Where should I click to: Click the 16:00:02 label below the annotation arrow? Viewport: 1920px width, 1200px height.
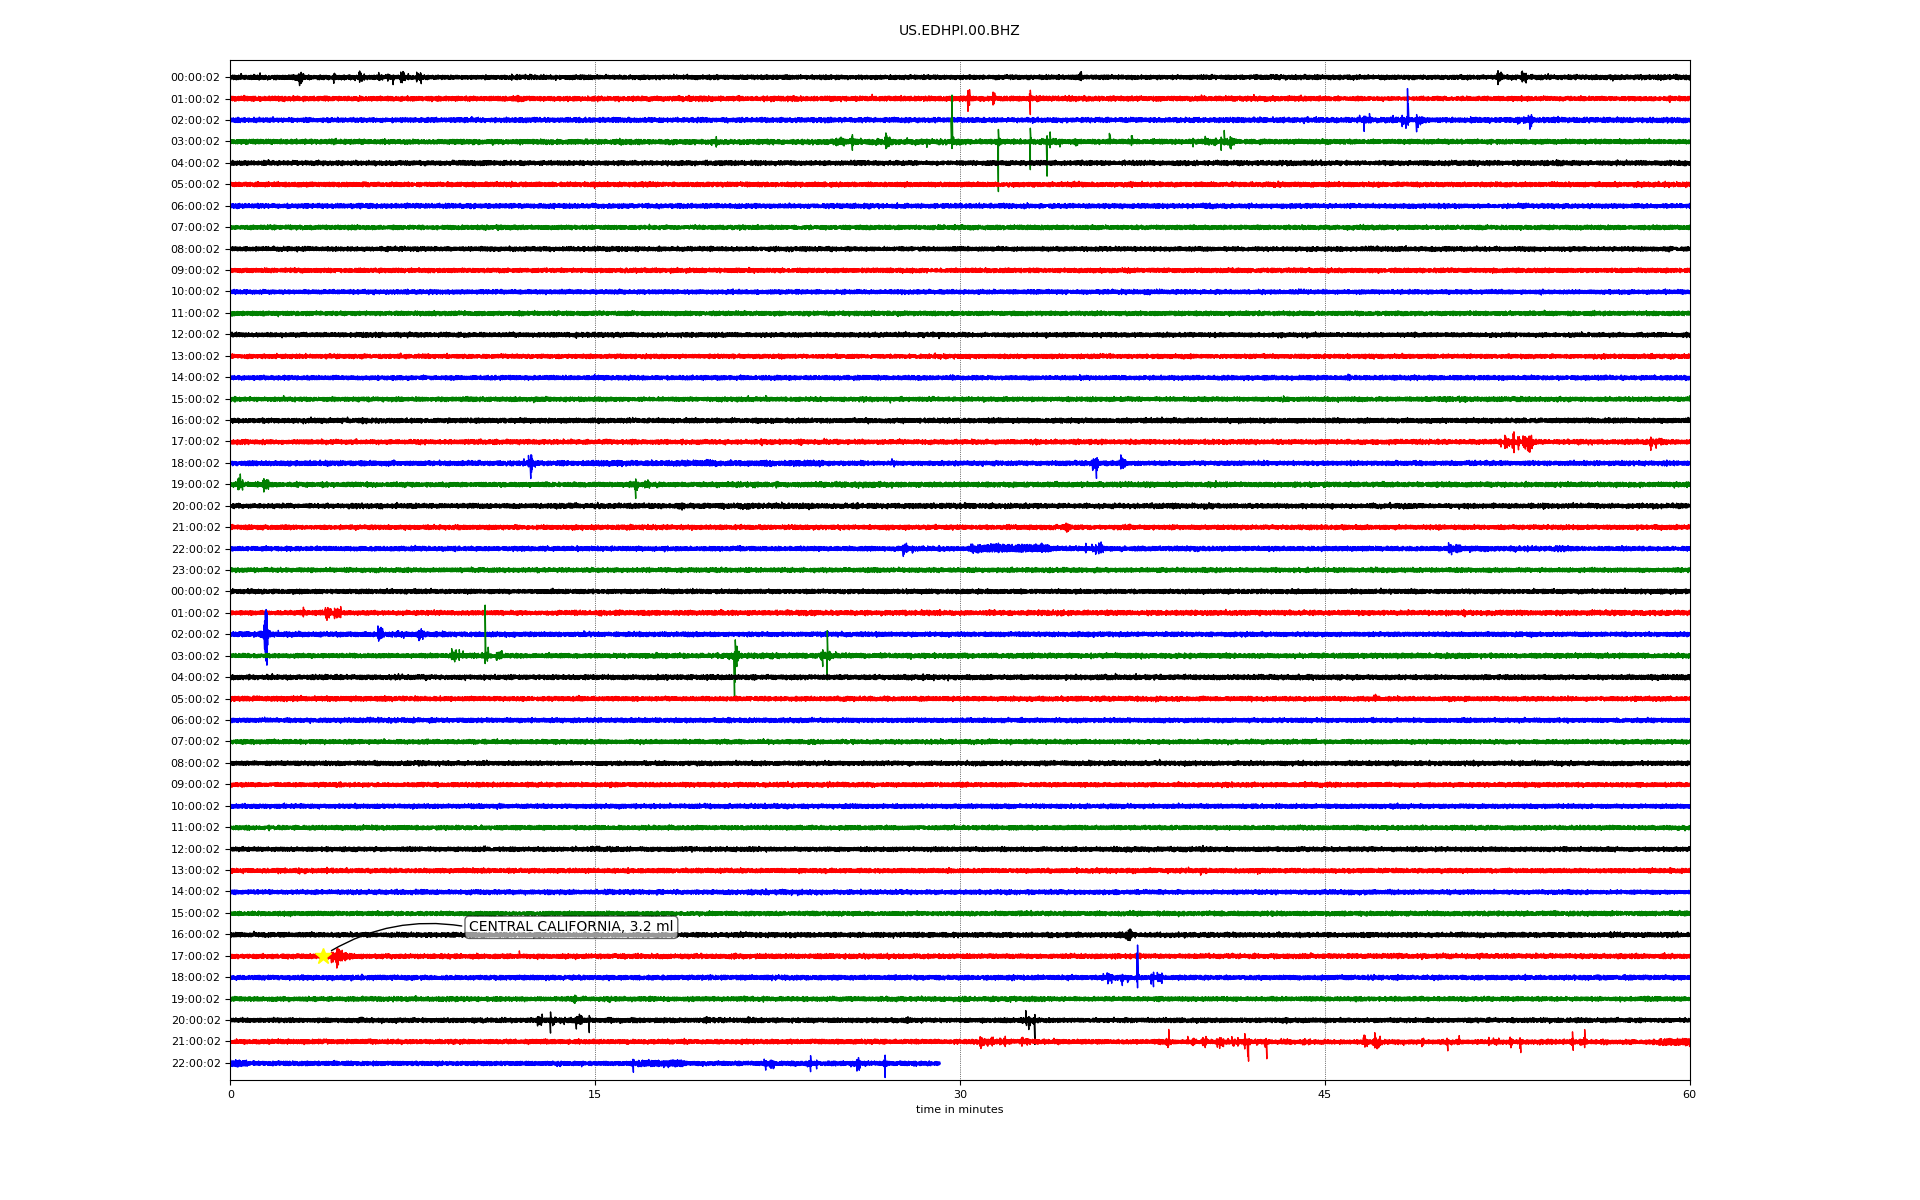point(195,935)
